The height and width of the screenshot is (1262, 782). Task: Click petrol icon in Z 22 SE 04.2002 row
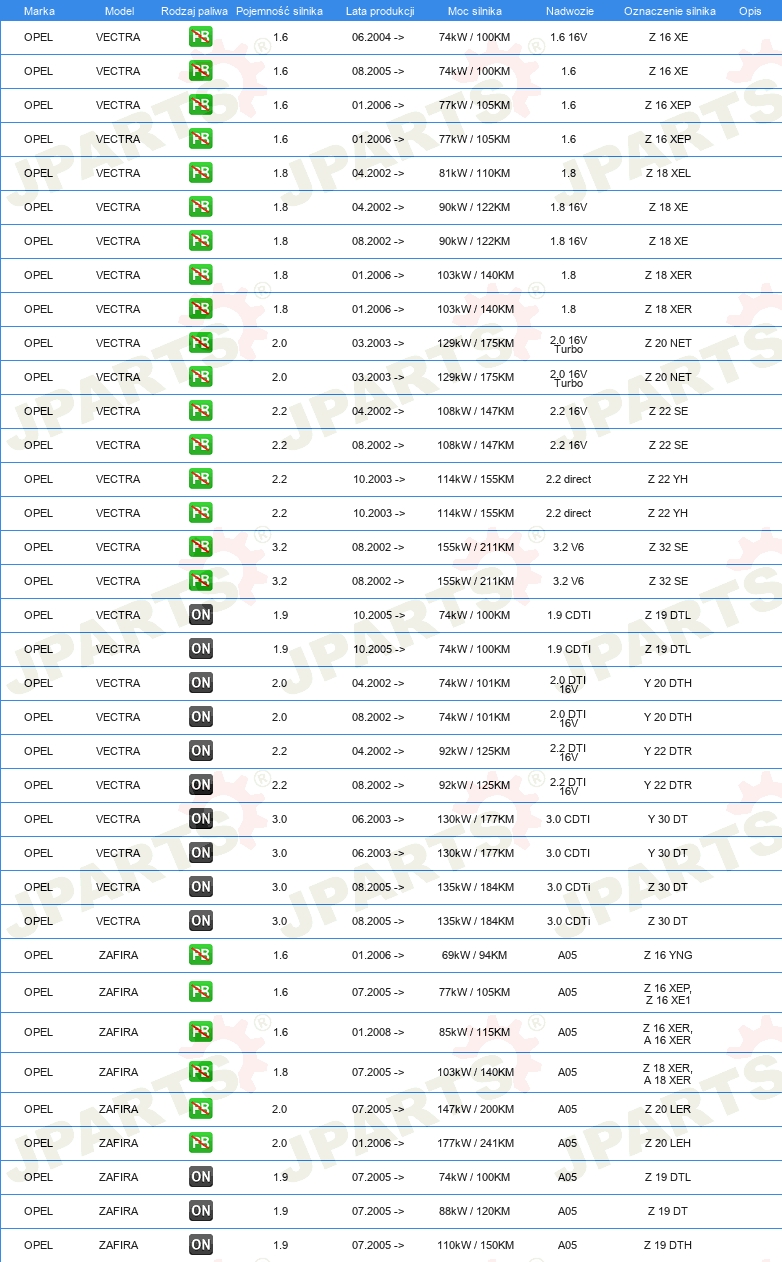201,411
